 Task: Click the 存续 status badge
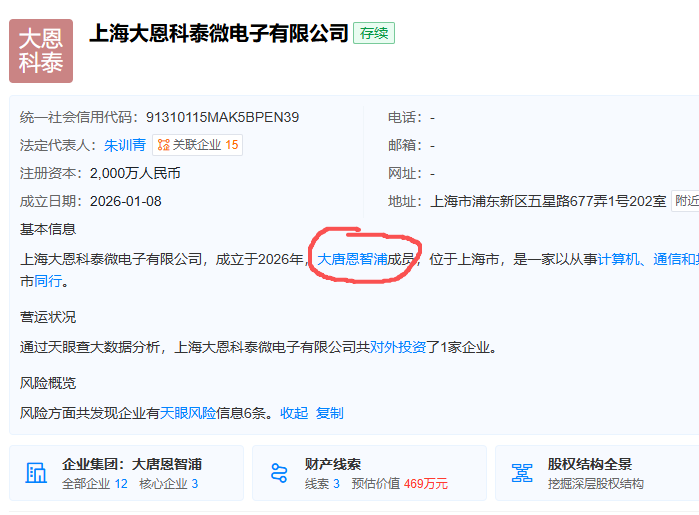pos(374,33)
